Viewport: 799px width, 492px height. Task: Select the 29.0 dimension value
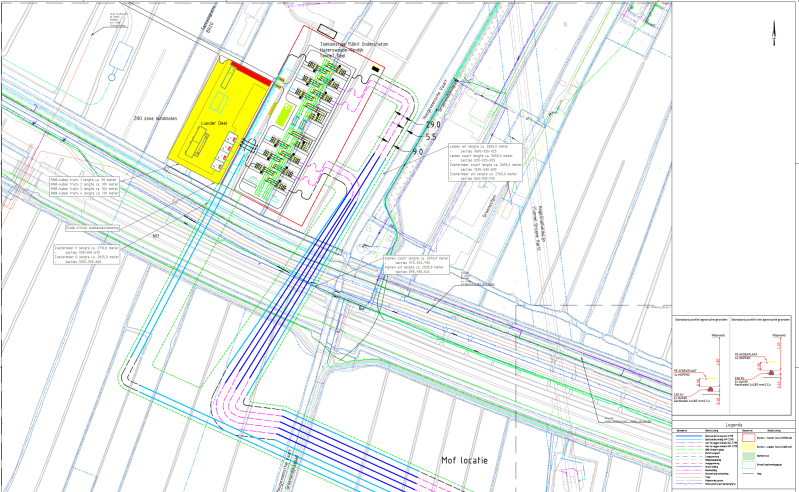[433, 124]
